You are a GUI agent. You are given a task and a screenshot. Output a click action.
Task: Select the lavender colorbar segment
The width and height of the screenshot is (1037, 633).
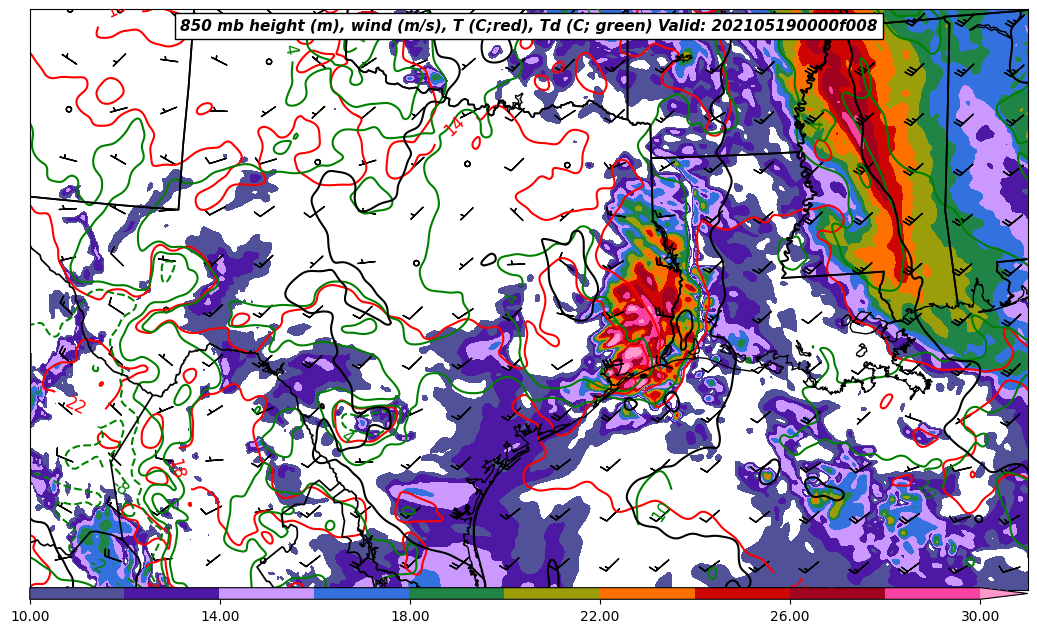coord(267,594)
